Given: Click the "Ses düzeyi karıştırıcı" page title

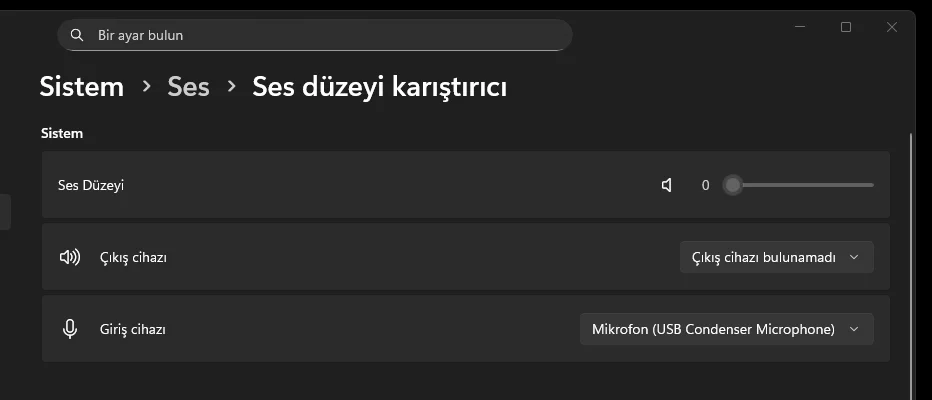Looking at the screenshot, I should [379, 87].
